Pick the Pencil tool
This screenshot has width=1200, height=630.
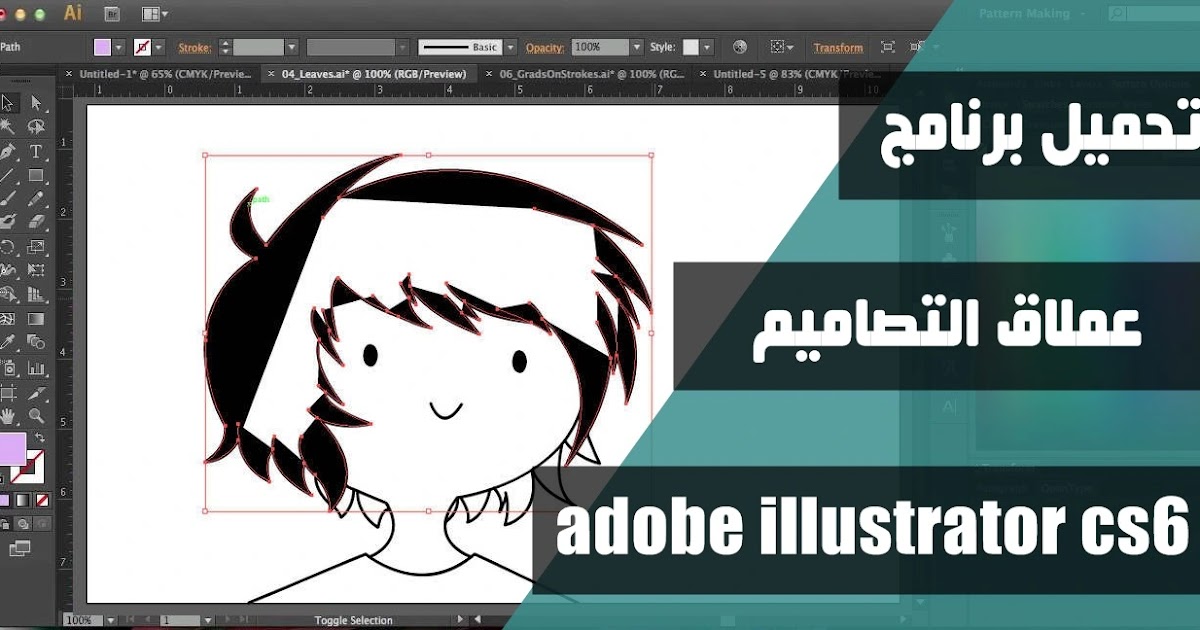[36, 199]
